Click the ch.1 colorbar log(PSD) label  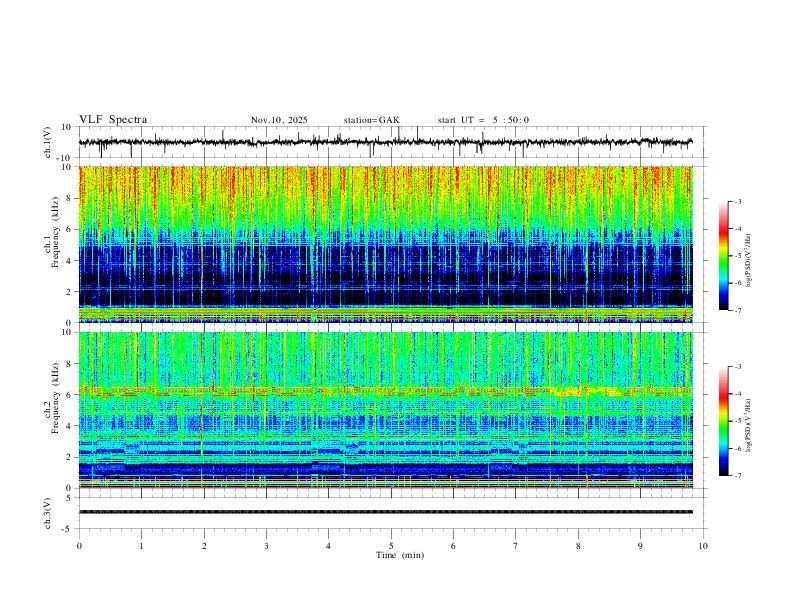coord(749,261)
